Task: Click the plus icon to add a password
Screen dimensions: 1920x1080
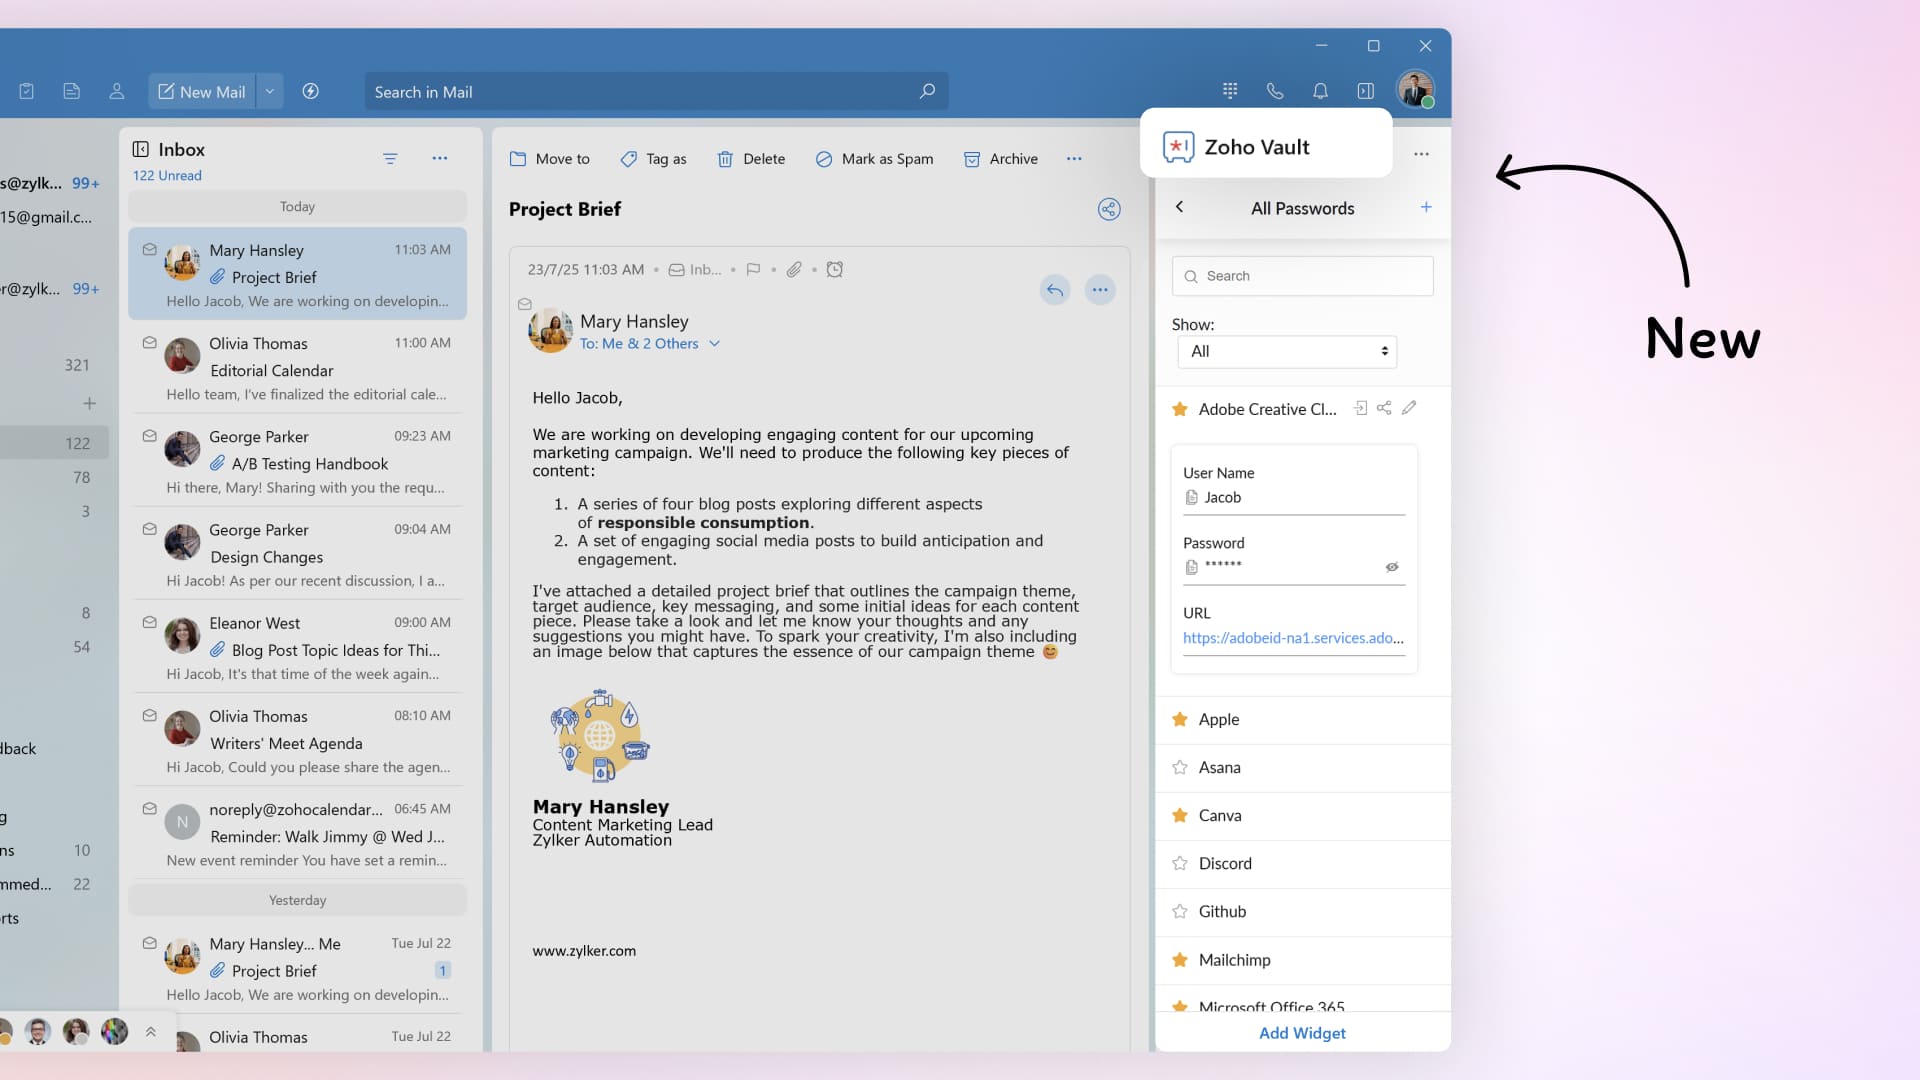Action: point(1426,207)
